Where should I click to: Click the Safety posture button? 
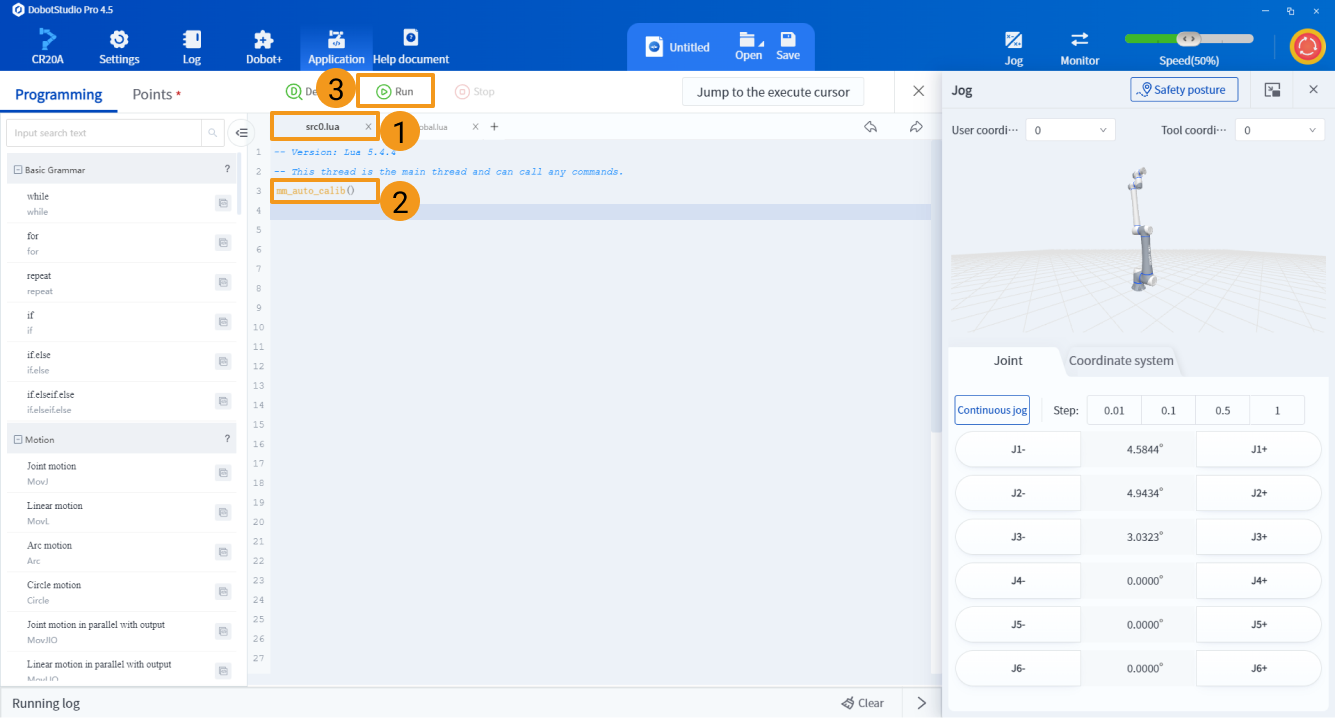[x=1184, y=90]
